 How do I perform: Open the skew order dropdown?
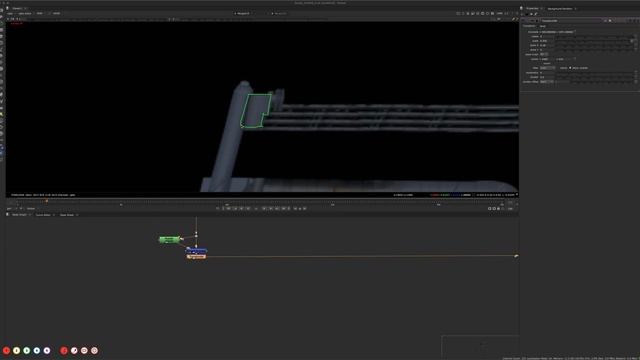[x=544, y=54]
